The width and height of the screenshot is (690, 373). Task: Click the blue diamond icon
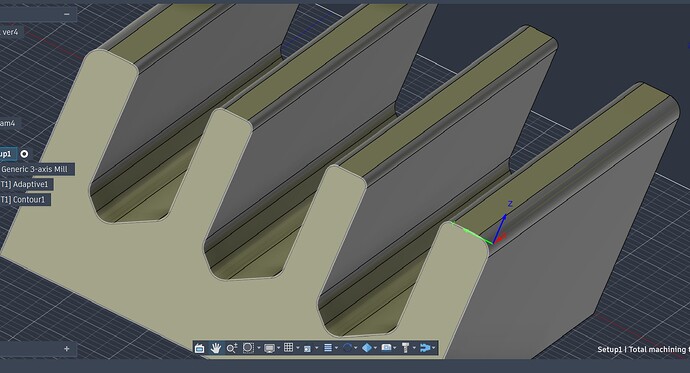pyautogui.click(x=367, y=347)
